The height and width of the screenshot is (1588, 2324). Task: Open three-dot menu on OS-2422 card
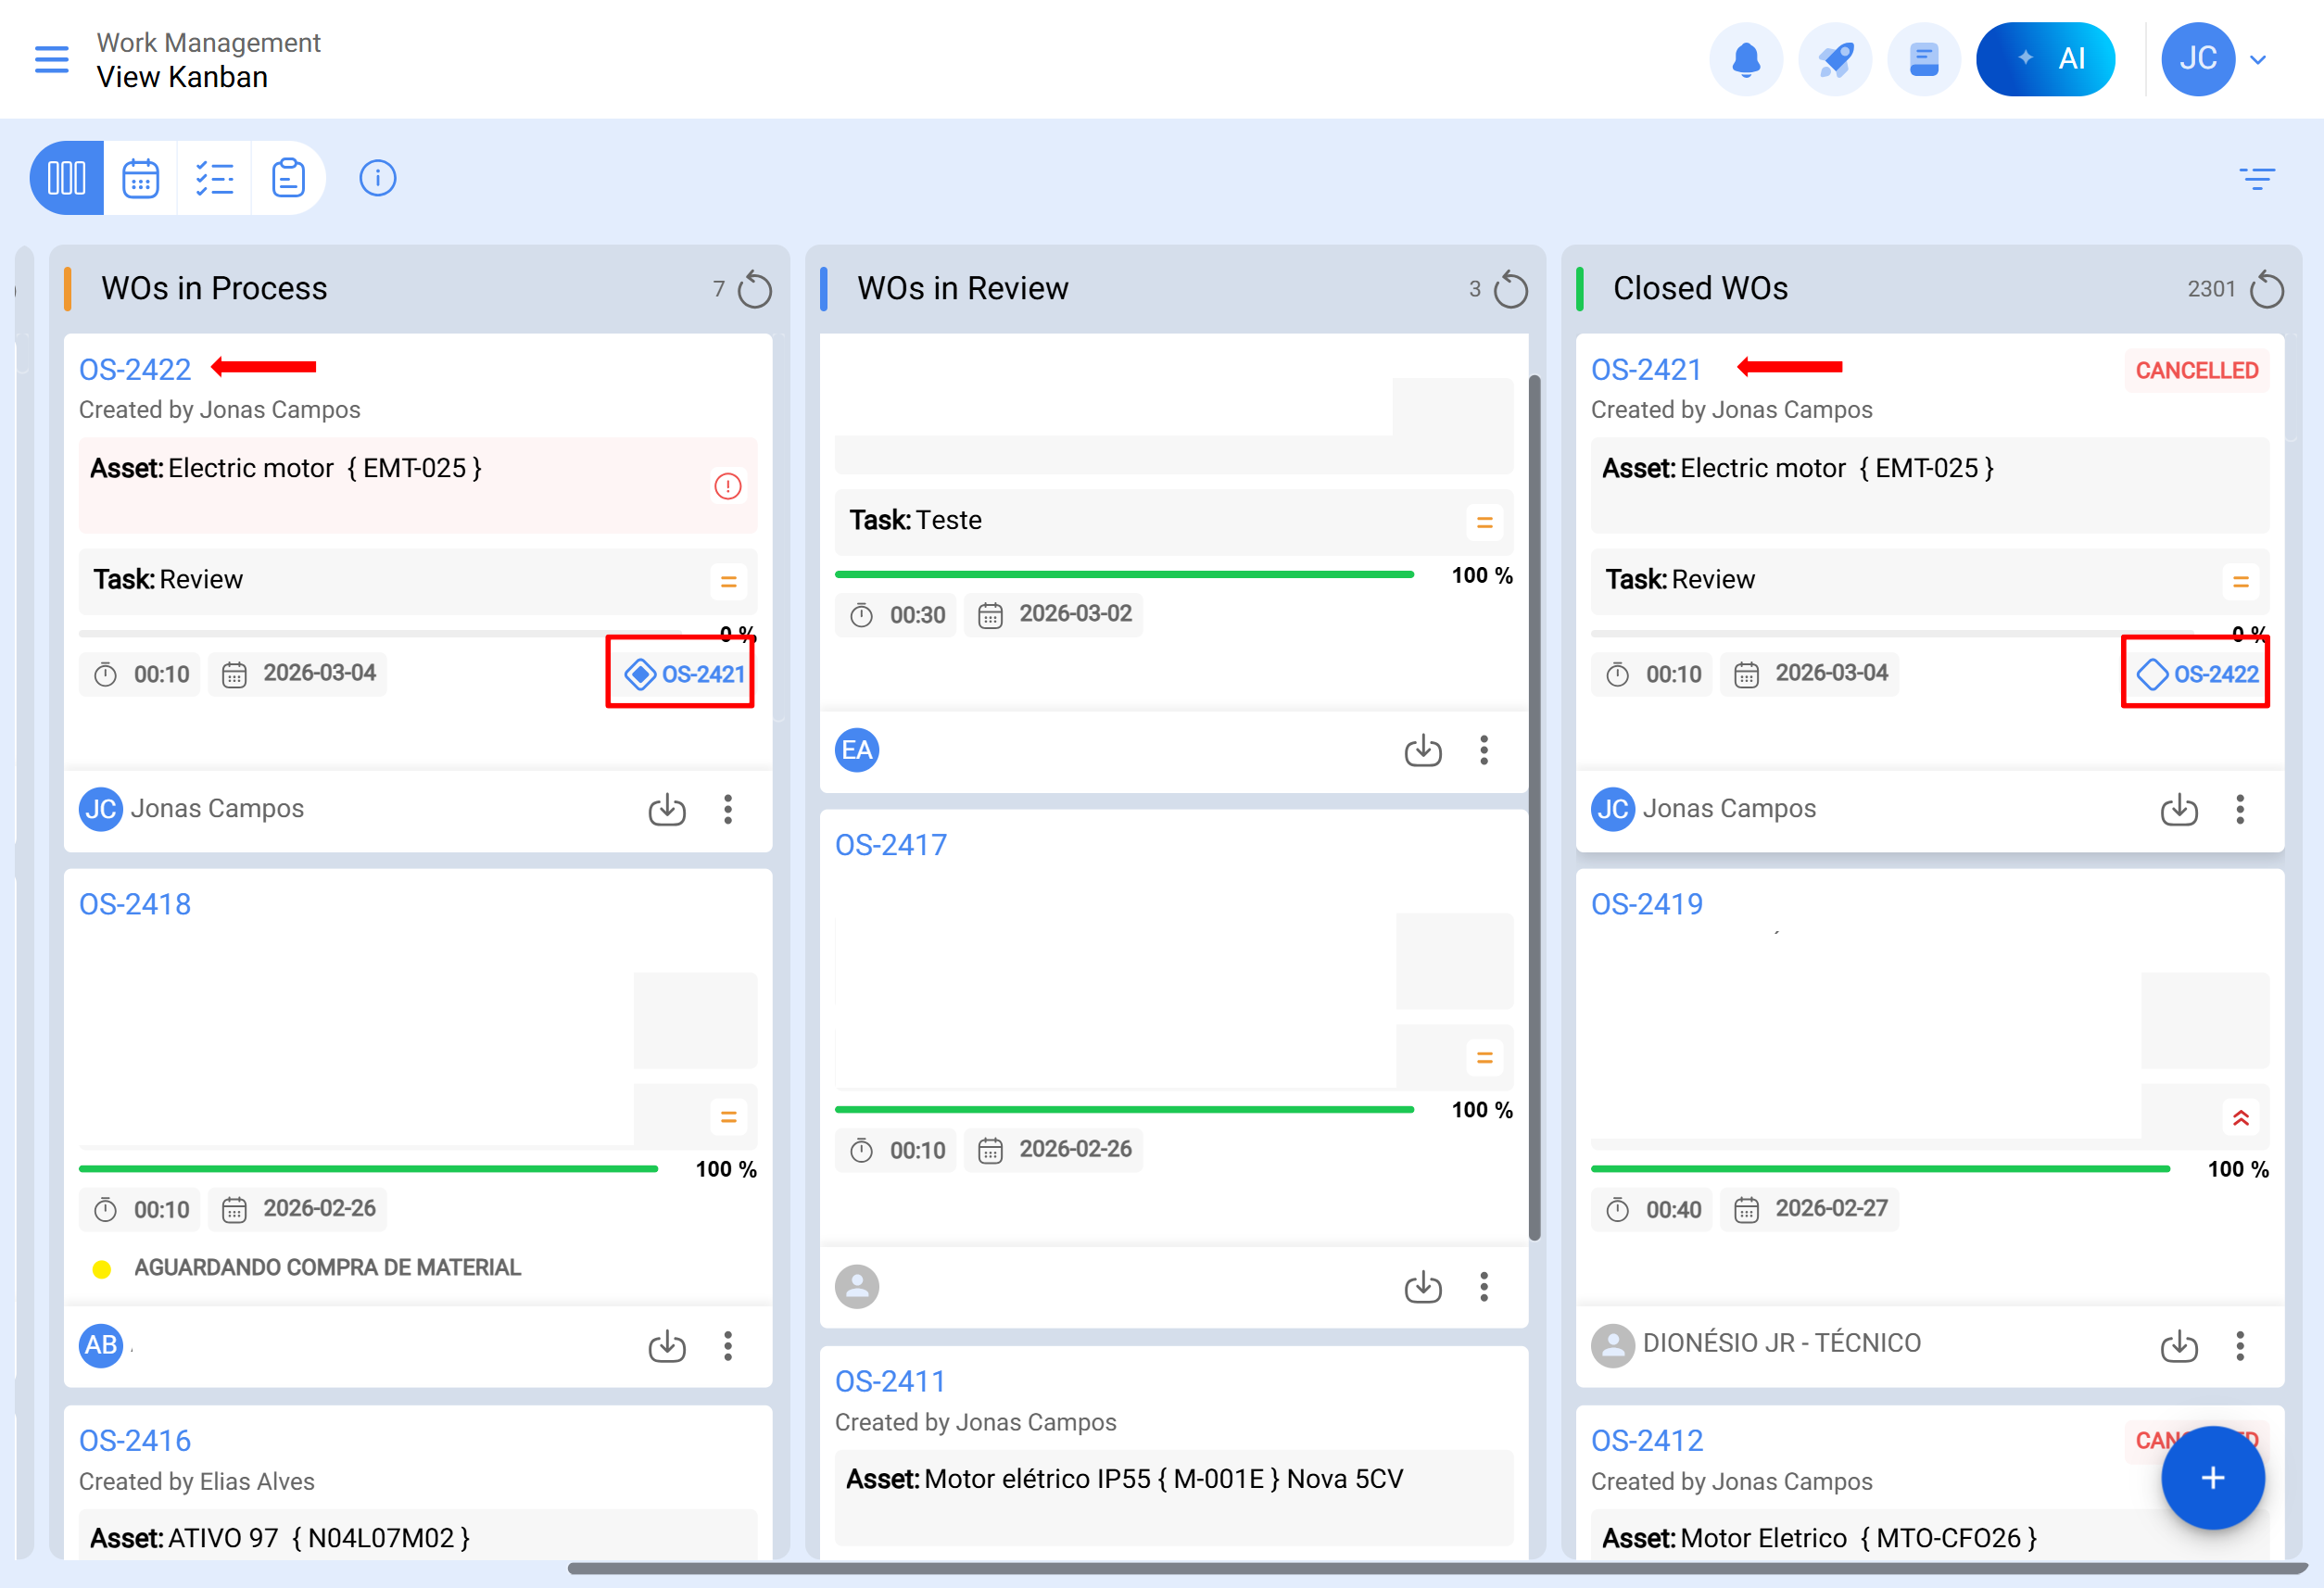(x=728, y=809)
